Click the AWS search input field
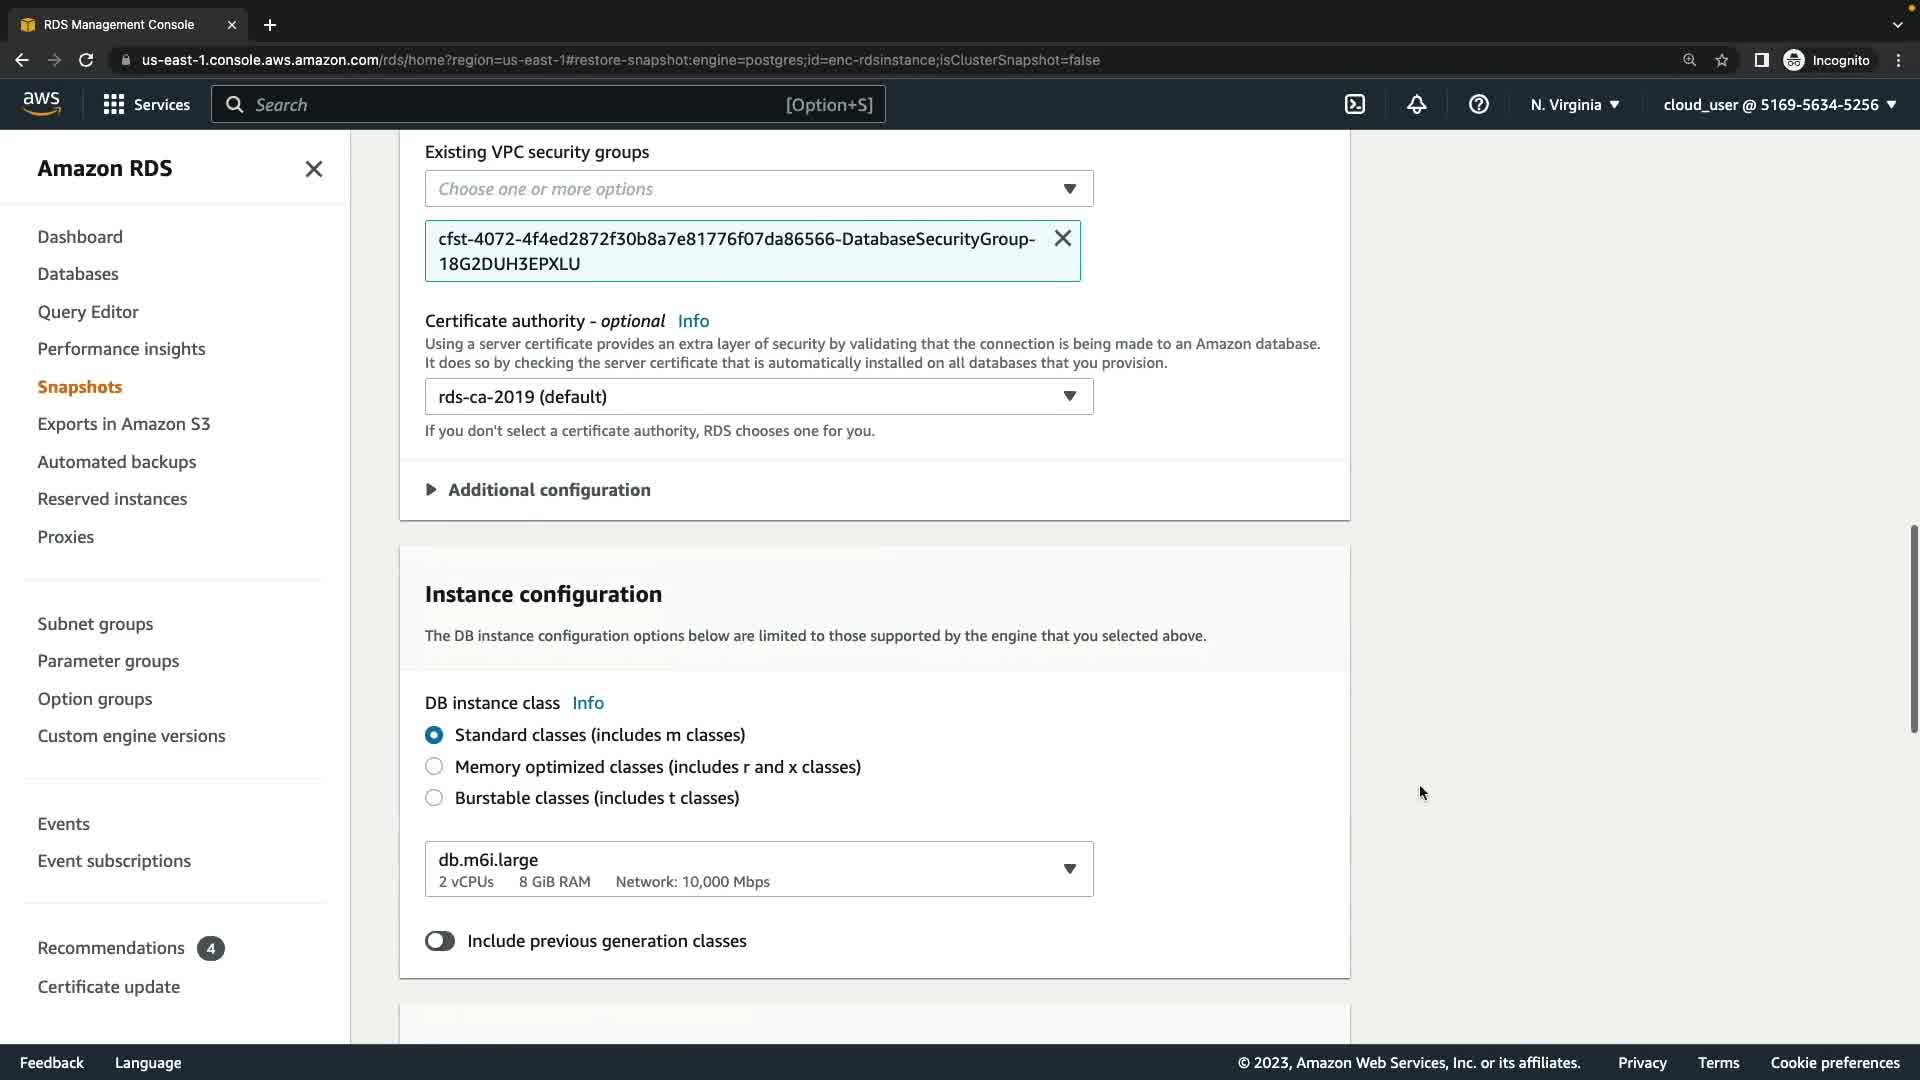Viewport: 1920px width, 1080px height. tap(520, 104)
